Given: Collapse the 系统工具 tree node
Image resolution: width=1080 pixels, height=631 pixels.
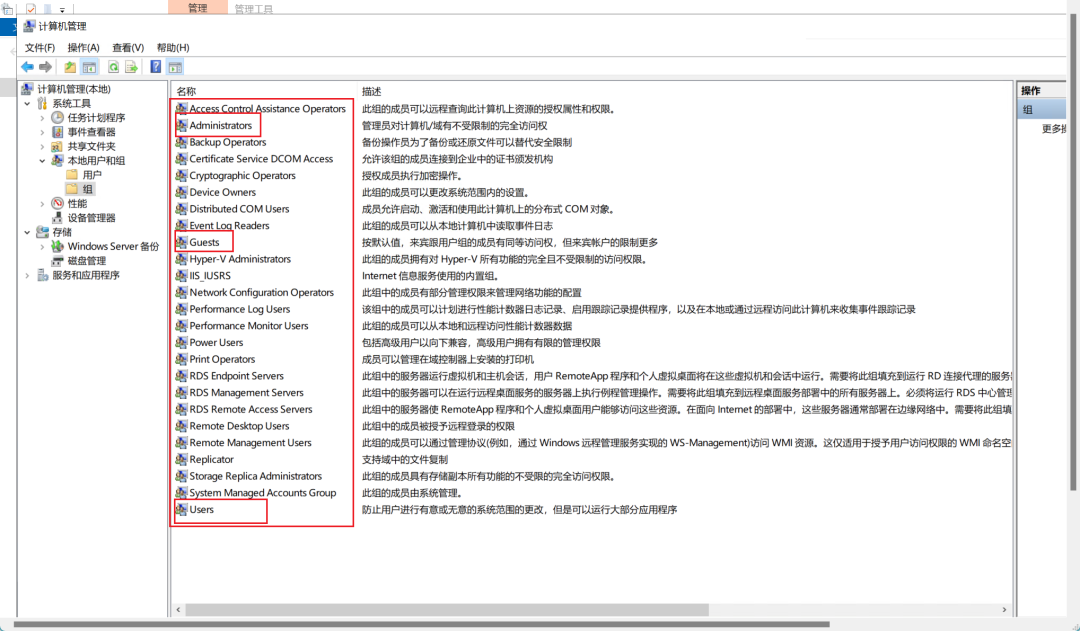Looking at the screenshot, I should tap(28, 103).
